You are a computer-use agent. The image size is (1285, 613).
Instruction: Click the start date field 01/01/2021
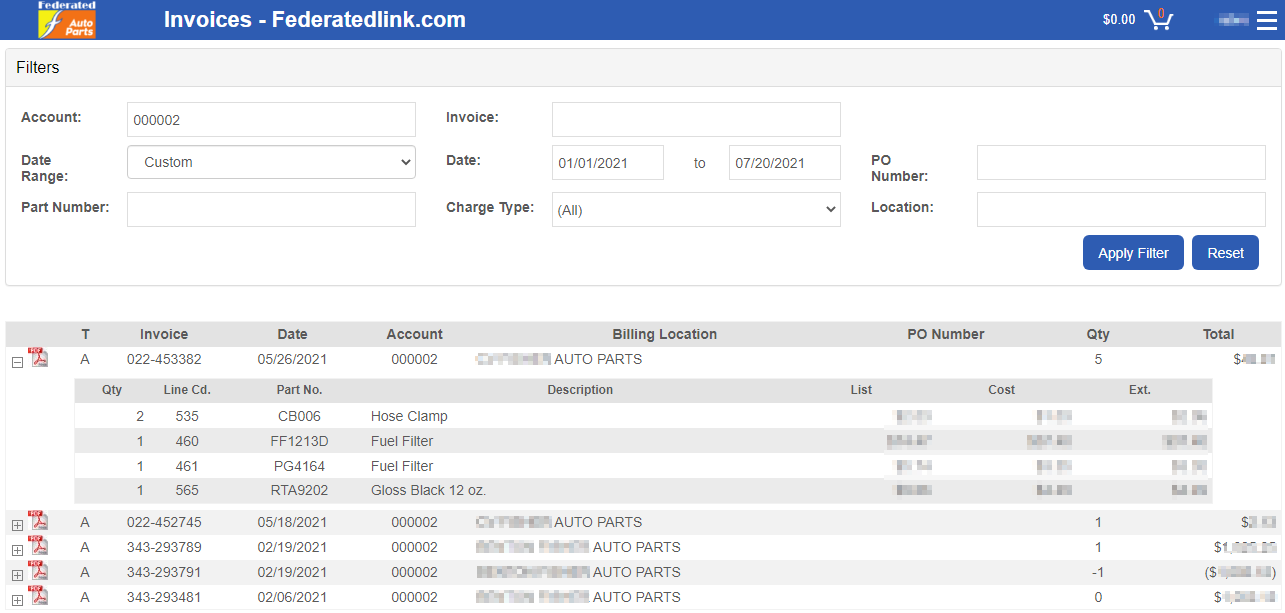click(x=608, y=162)
